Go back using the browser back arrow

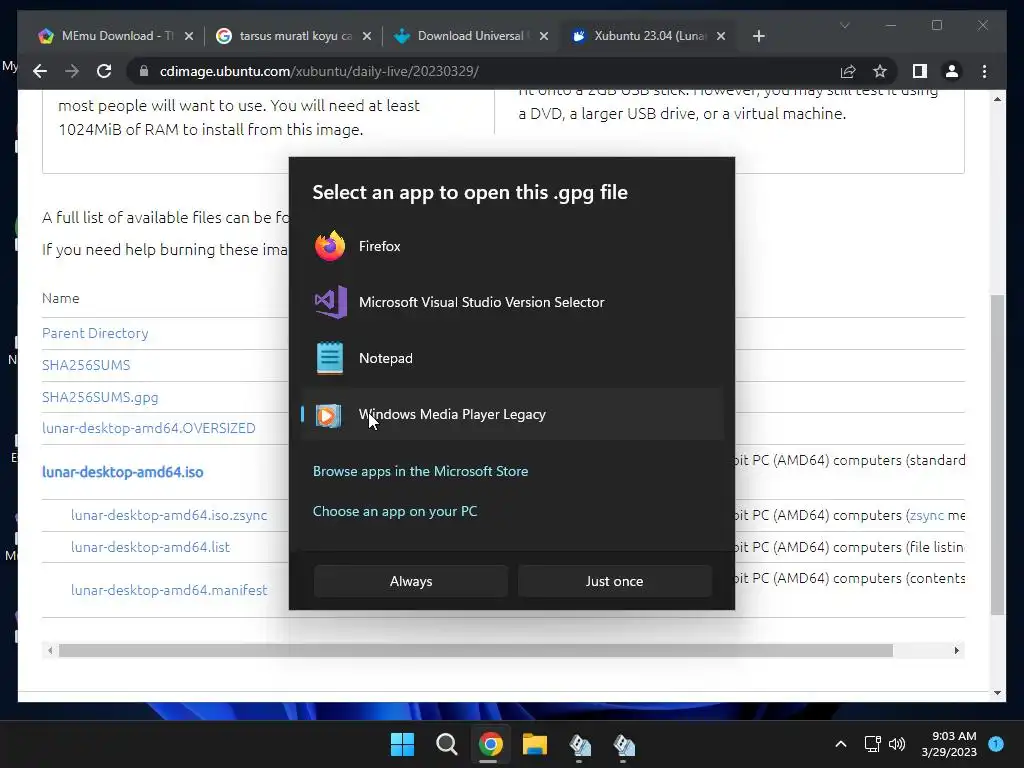click(40, 71)
